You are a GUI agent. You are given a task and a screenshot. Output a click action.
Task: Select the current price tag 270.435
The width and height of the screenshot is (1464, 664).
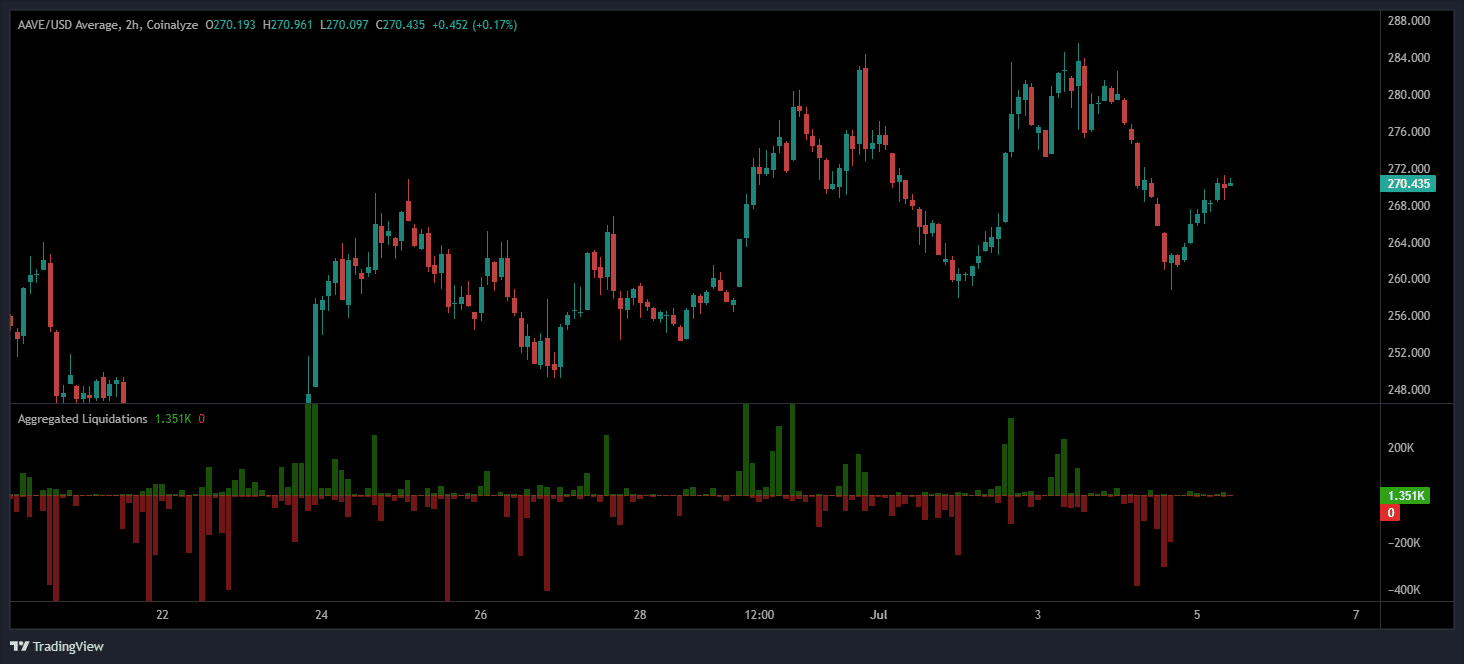[1407, 184]
